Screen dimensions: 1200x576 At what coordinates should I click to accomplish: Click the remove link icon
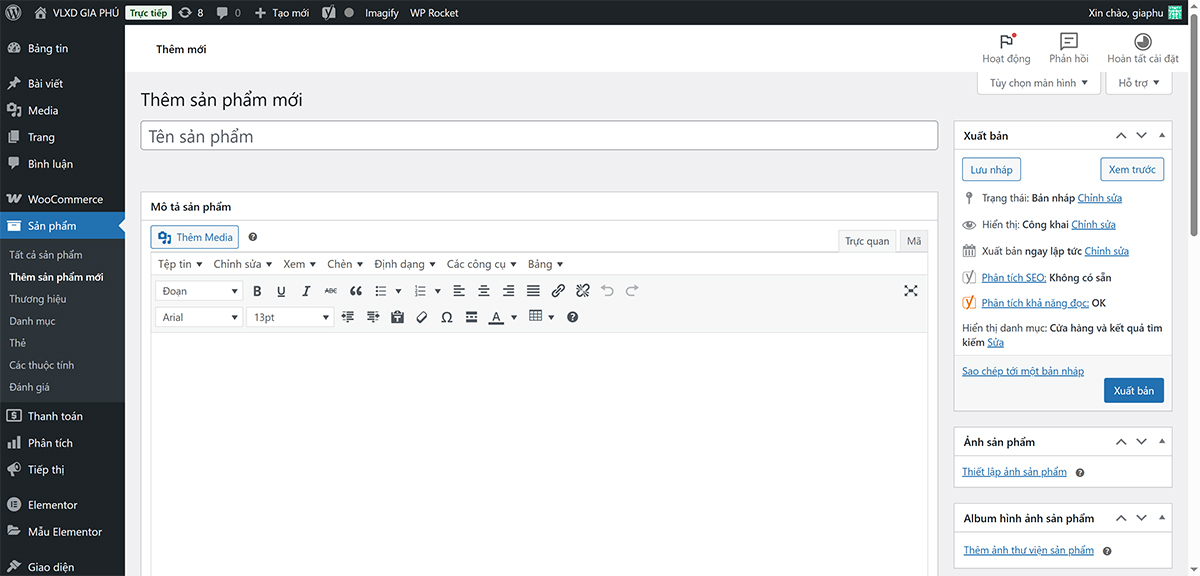tap(583, 291)
